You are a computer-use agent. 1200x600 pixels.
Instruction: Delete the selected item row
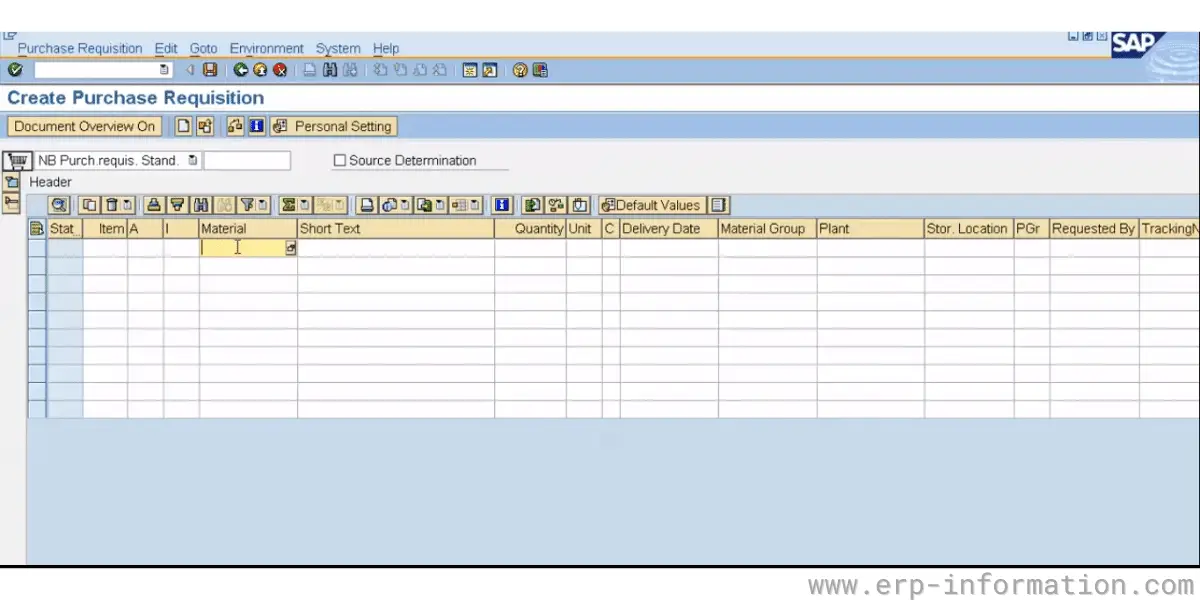pos(112,205)
